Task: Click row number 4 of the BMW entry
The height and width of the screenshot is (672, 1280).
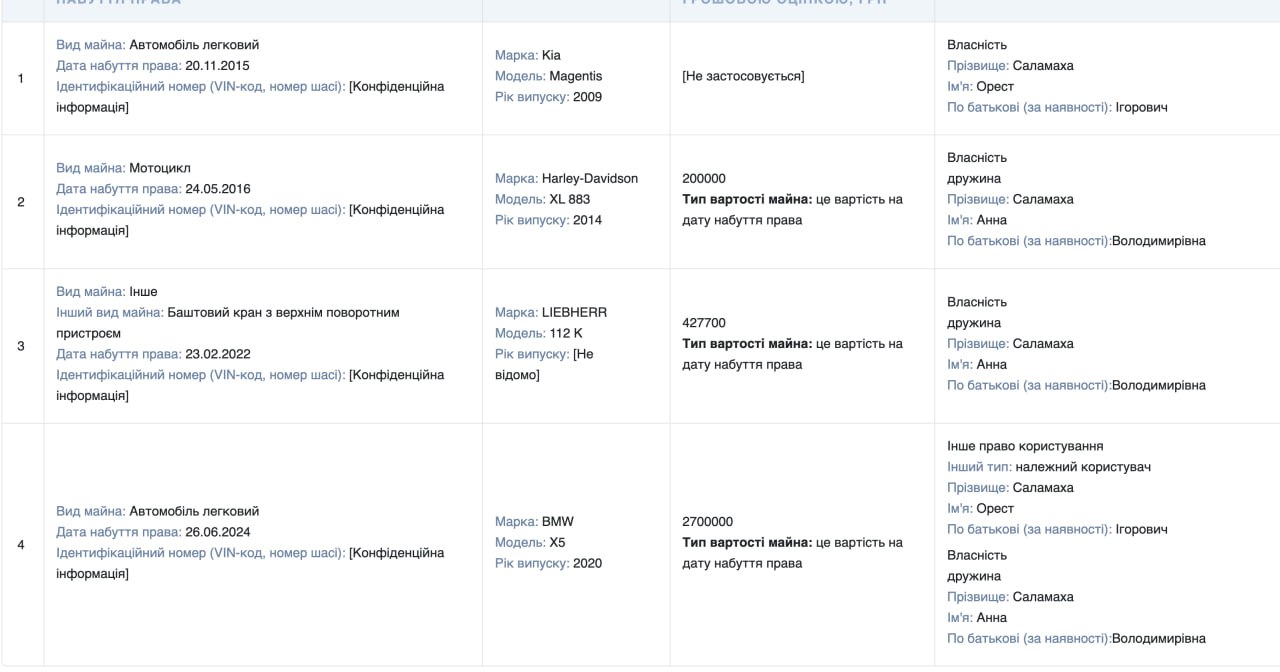Action: point(21,545)
